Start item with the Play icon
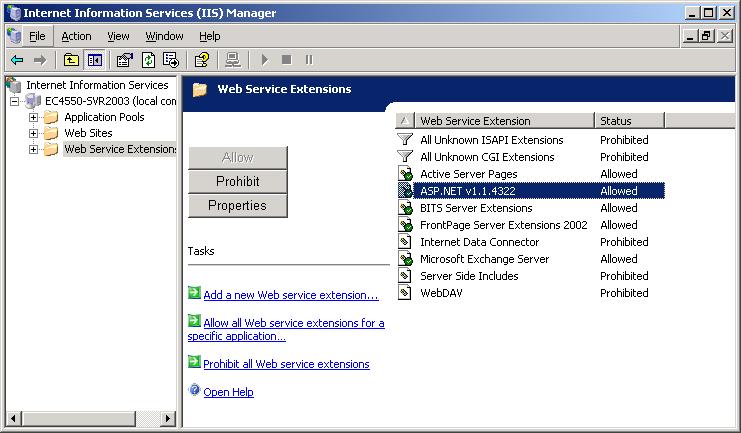Viewport: 741px width, 433px height. pyautogui.click(x=265, y=60)
